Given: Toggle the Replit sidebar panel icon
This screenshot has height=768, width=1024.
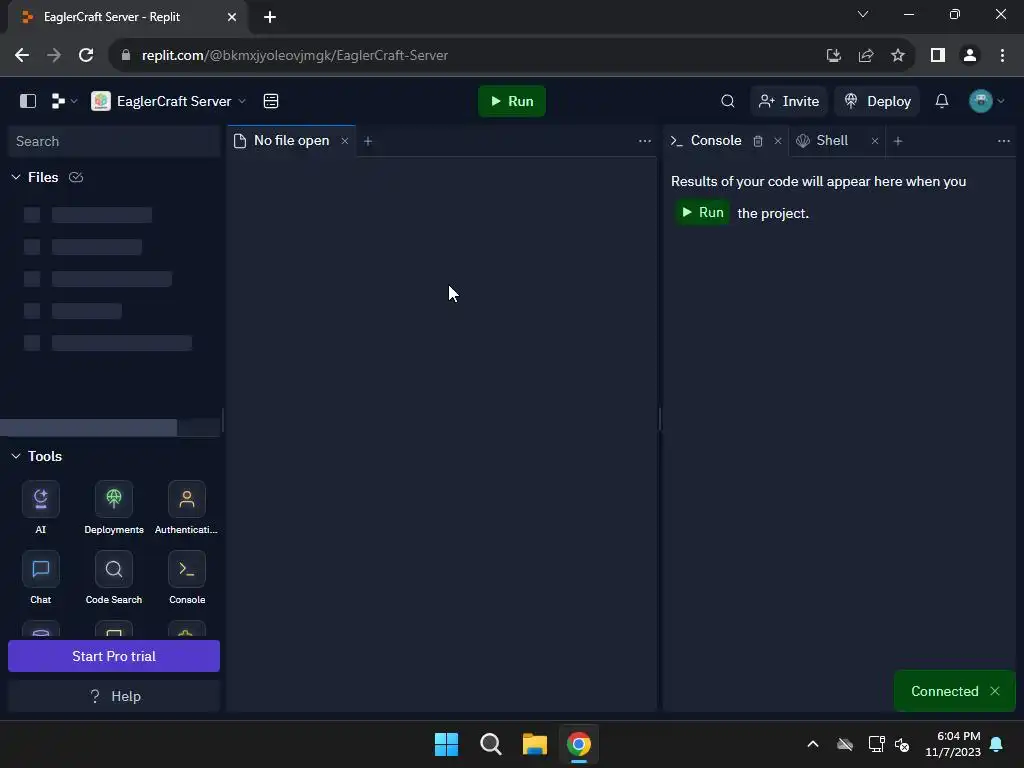Looking at the screenshot, I should pyautogui.click(x=27, y=101).
